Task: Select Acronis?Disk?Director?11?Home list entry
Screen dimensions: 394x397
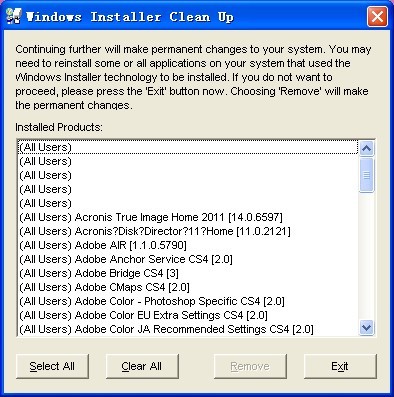Action: [188, 231]
